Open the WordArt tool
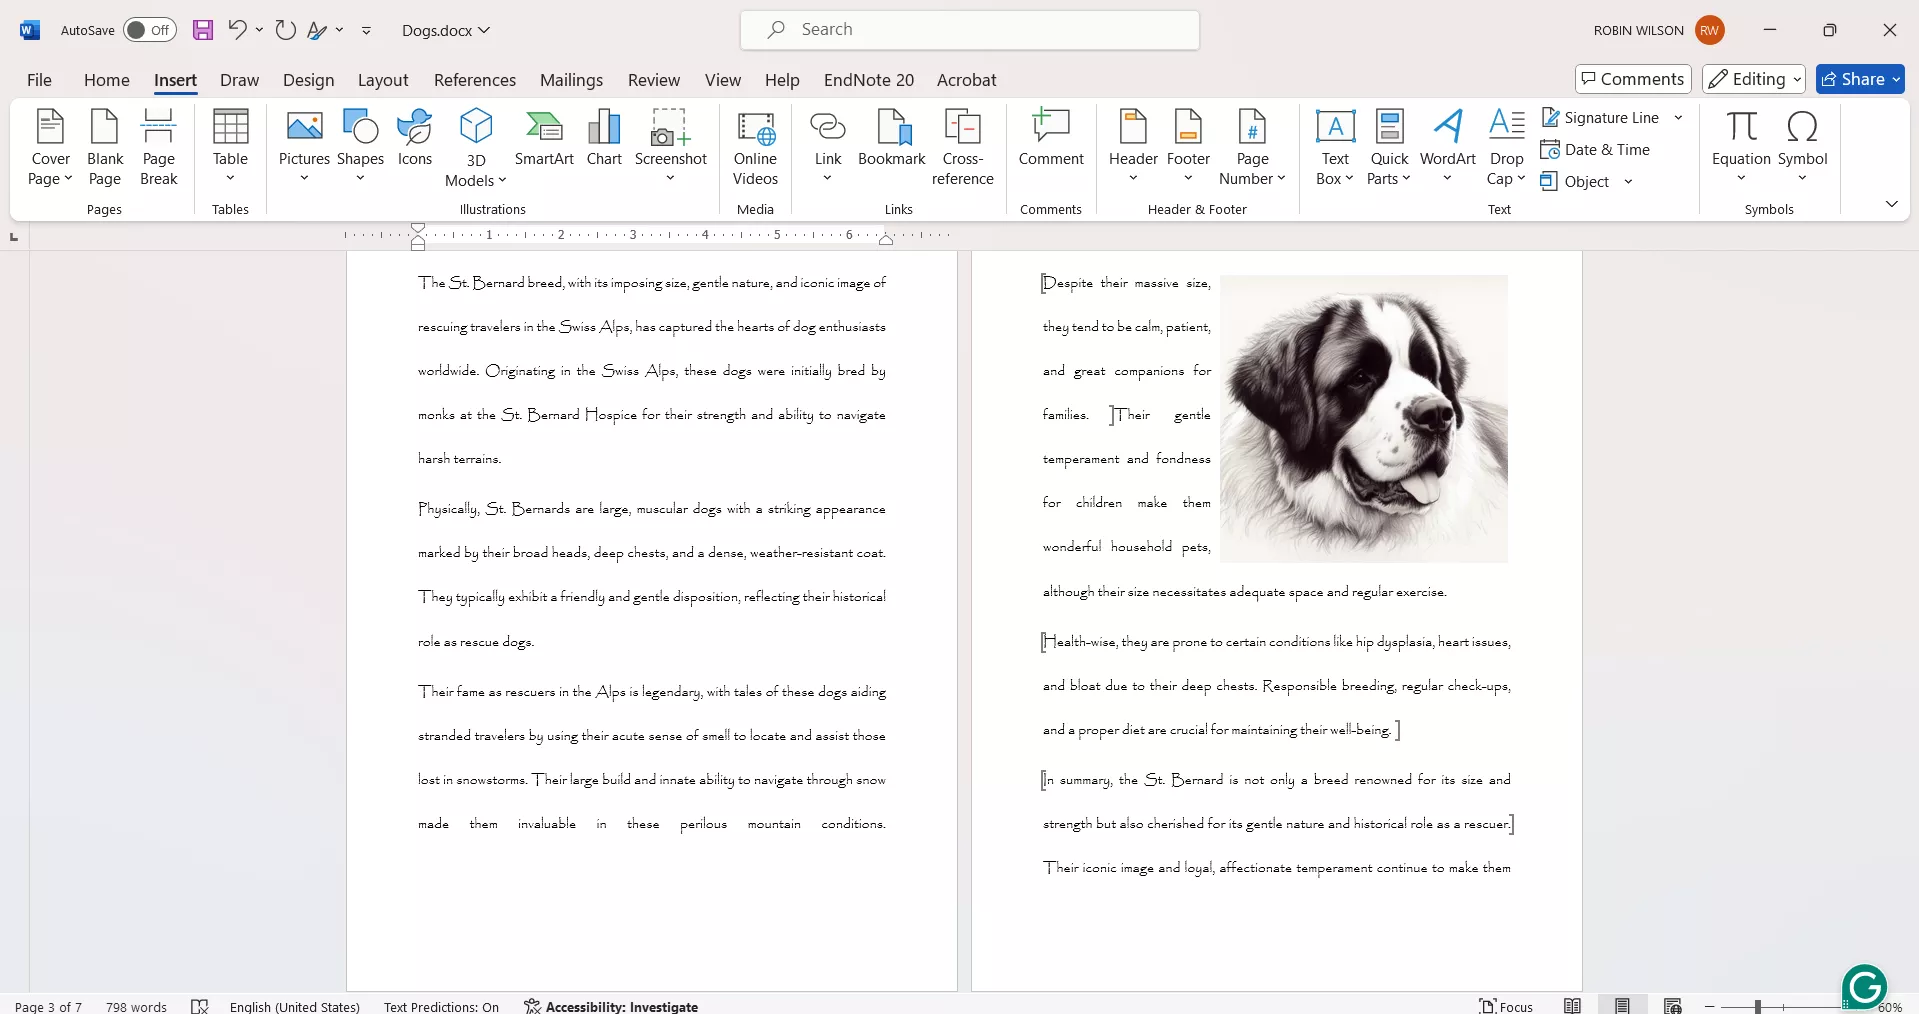This screenshot has height=1014, width=1919. 1447,140
